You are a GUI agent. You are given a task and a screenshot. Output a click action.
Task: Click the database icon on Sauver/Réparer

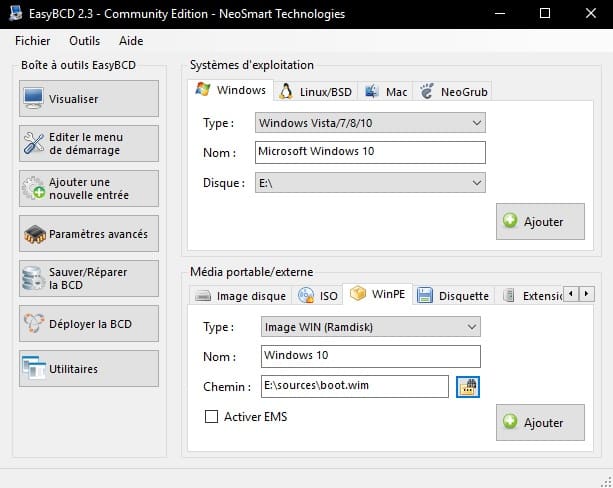tap(33, 278)
